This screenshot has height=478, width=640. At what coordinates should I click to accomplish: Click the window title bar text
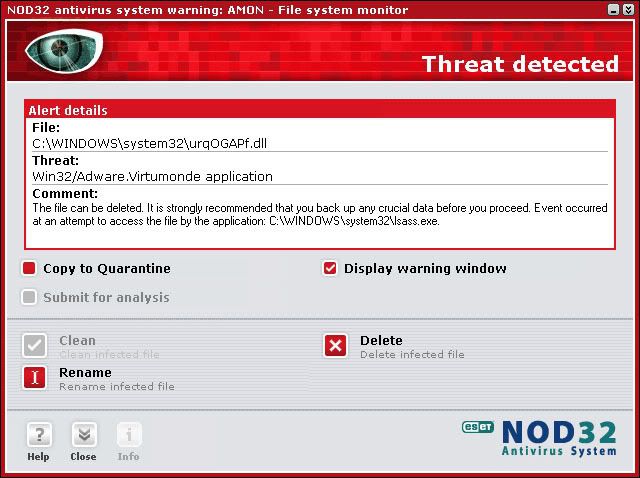pos(208,10)
